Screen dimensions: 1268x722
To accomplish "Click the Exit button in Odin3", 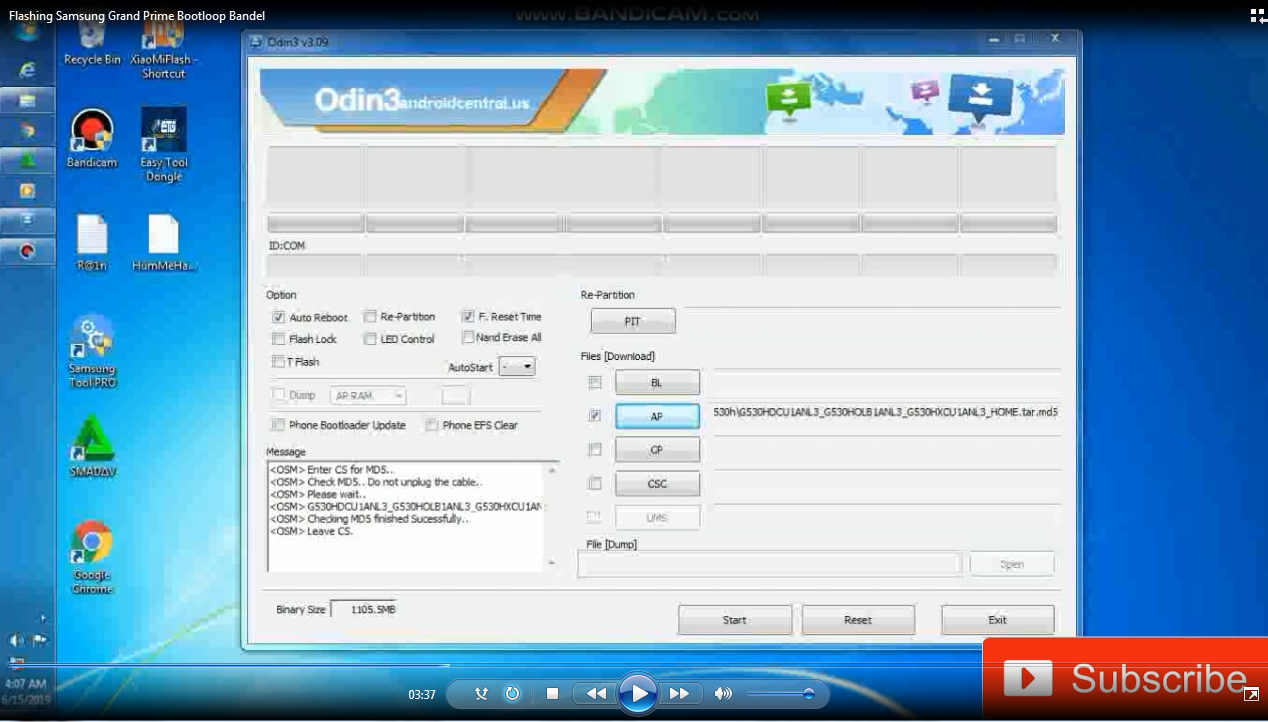I will pos(998,620).
